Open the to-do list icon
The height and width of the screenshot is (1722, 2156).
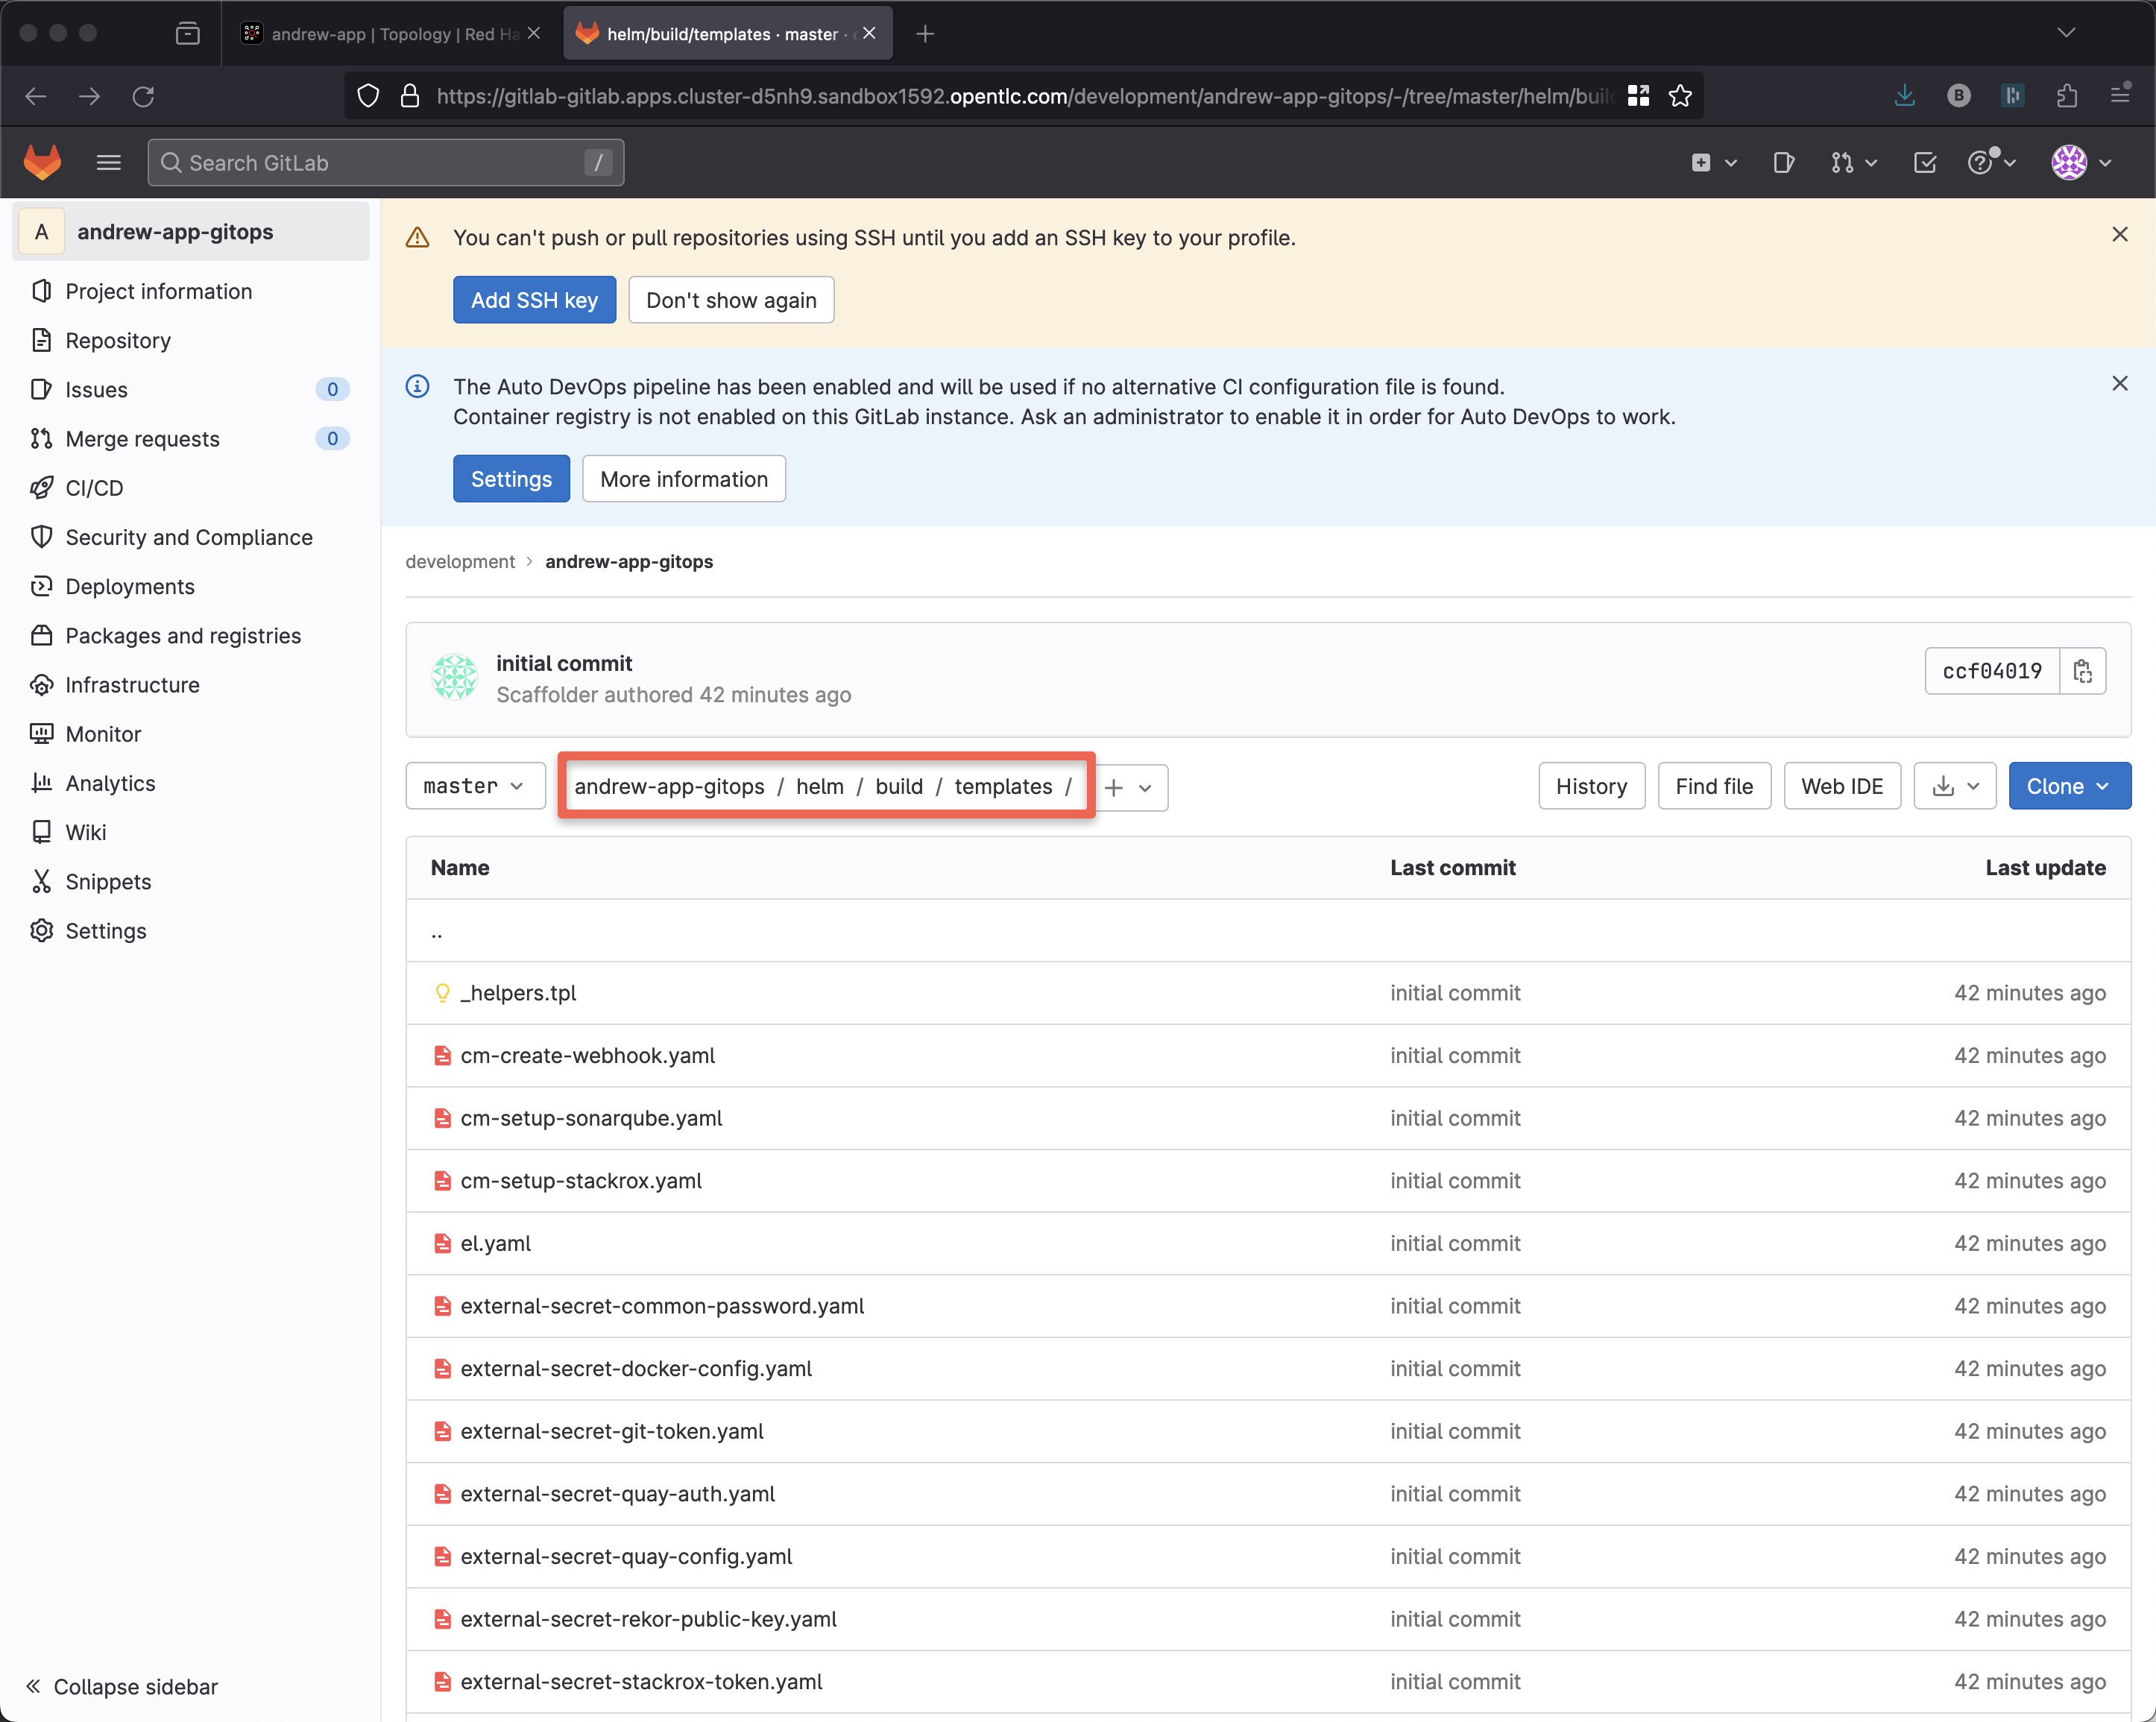pos(1924,162)
